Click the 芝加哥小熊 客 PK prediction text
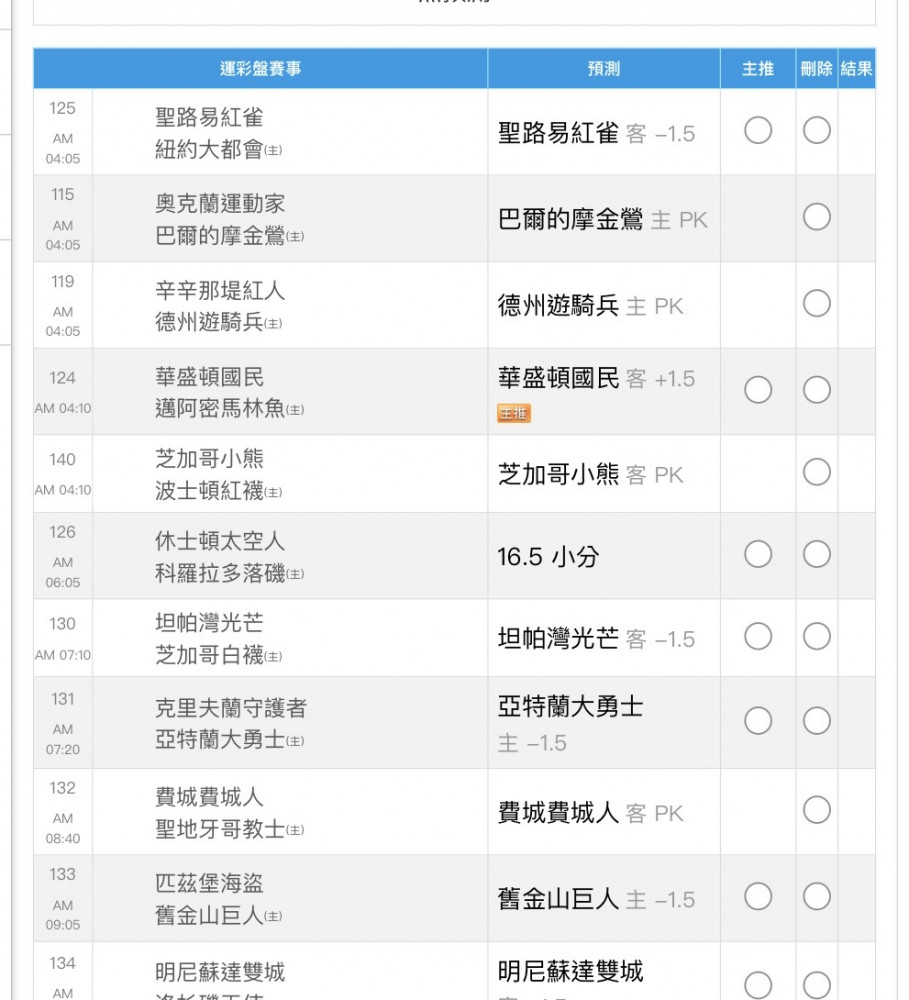 coord(590,474)
